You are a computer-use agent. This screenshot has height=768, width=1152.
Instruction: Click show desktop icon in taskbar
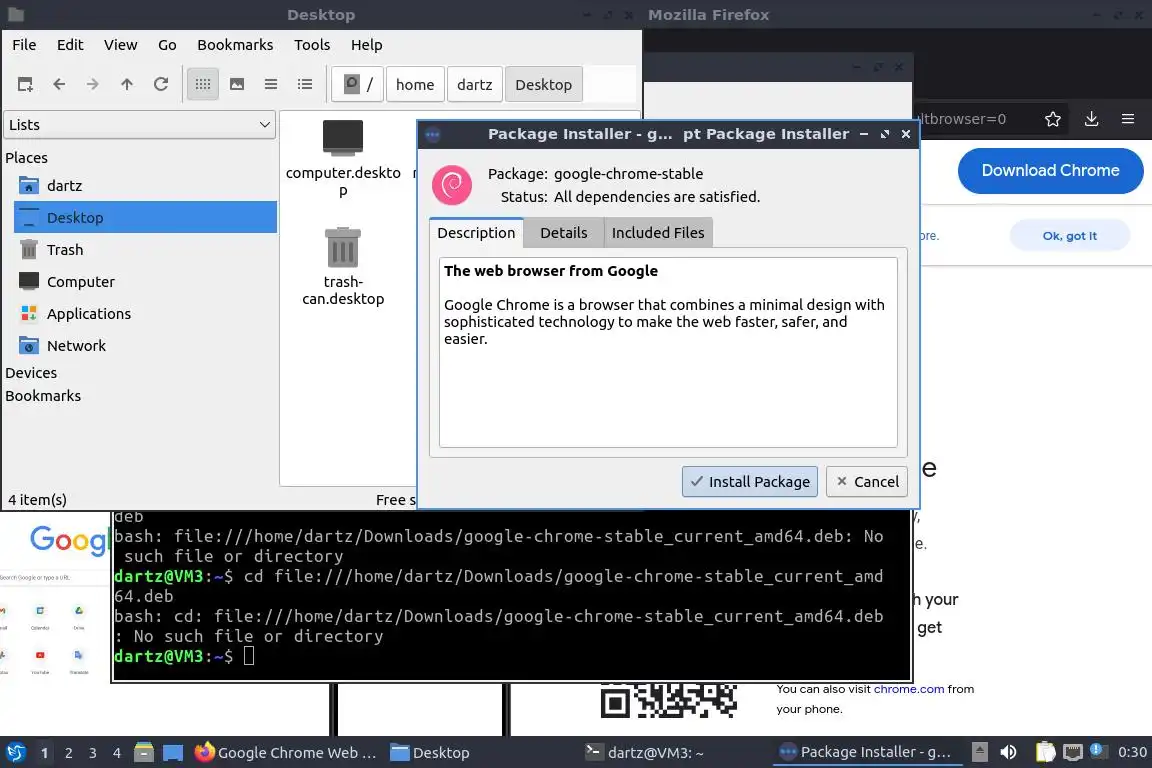pyautogui.click(x=173, y=753)
